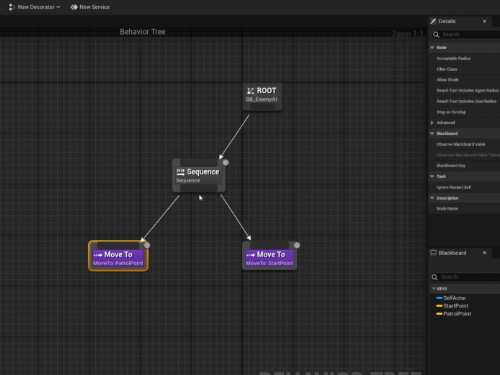The width and height of the screenshot is (500, 375).
Task: Collapse the Description section
Action: (x=432, y=198)
